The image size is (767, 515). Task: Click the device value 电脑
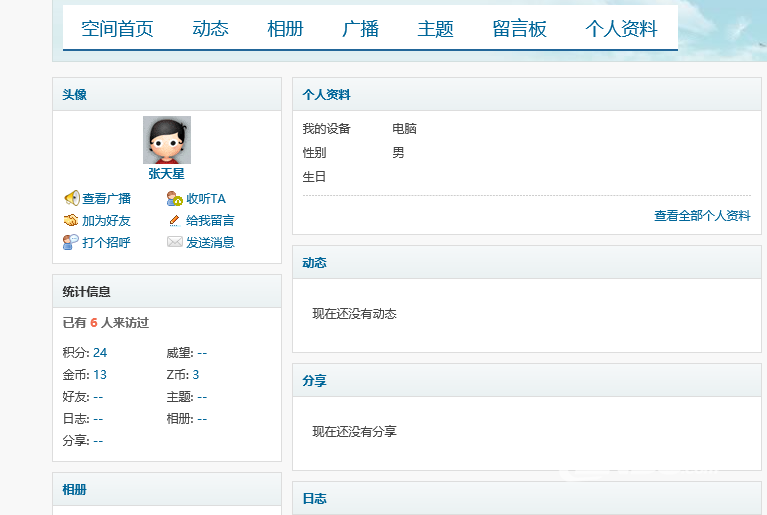pyautogui.click(x=404, y=129)
